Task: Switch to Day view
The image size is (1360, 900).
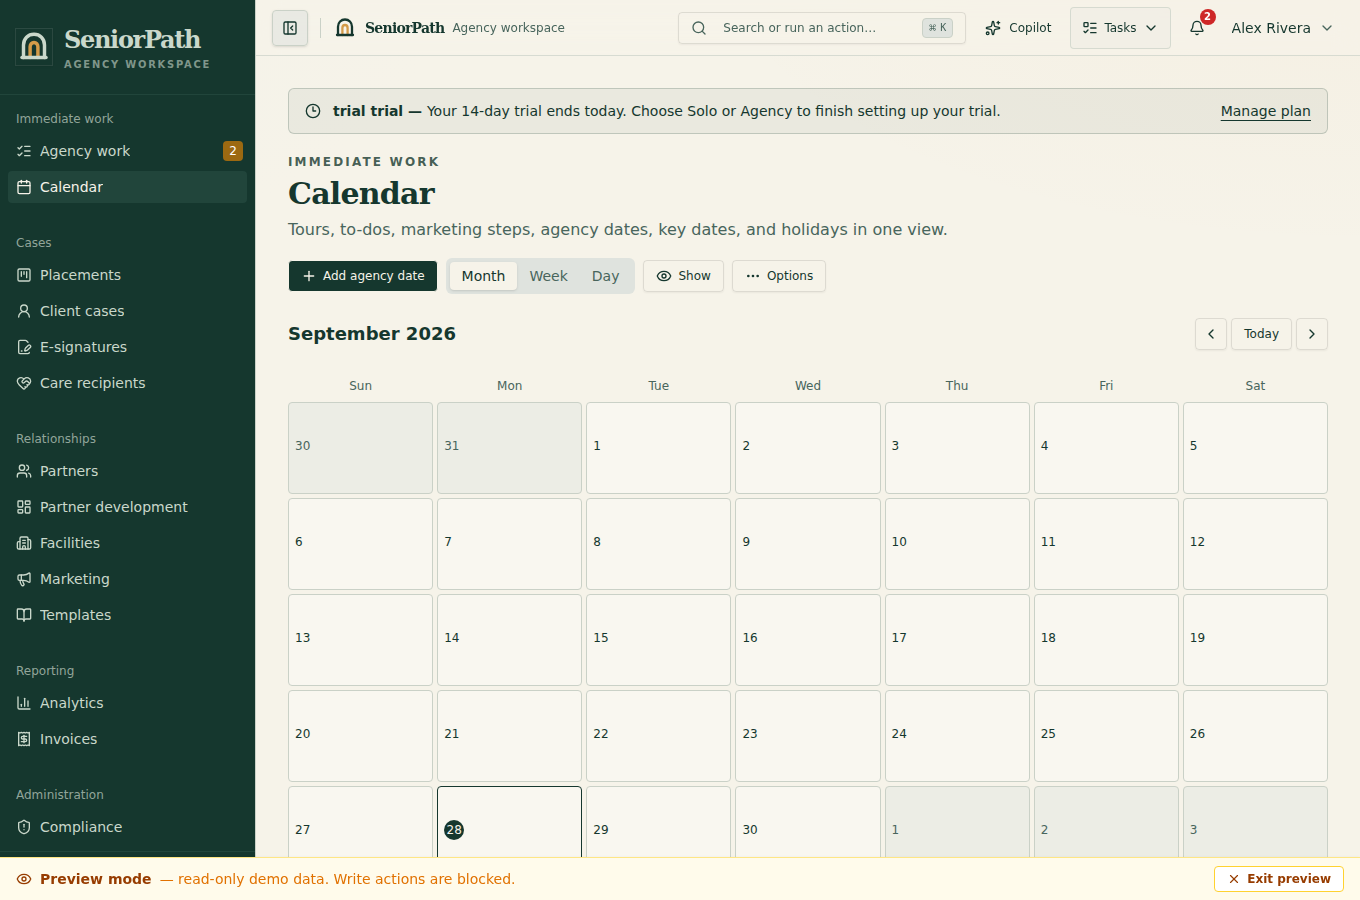Action: click(x=605, y=276)
